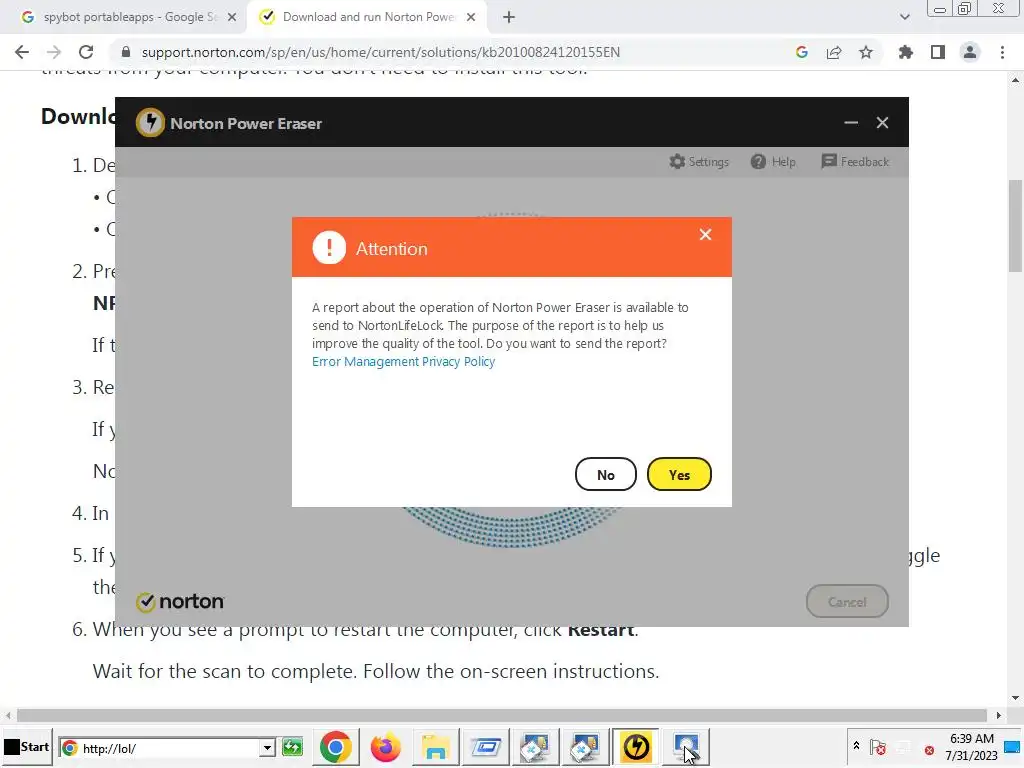Open Chrome extensions puzzle icon
The width and height of the screenshot is (1024, 768).
(906, 52)
